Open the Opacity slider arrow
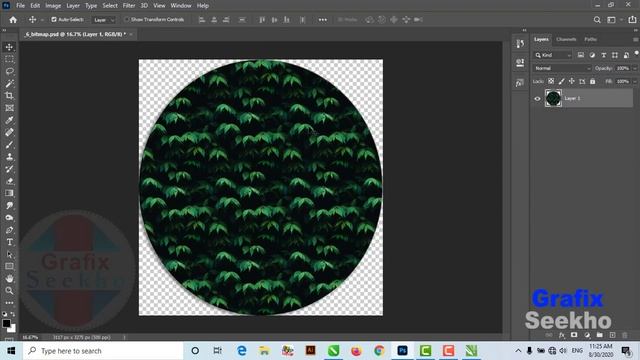640x360 pixels. click(634, 68)
